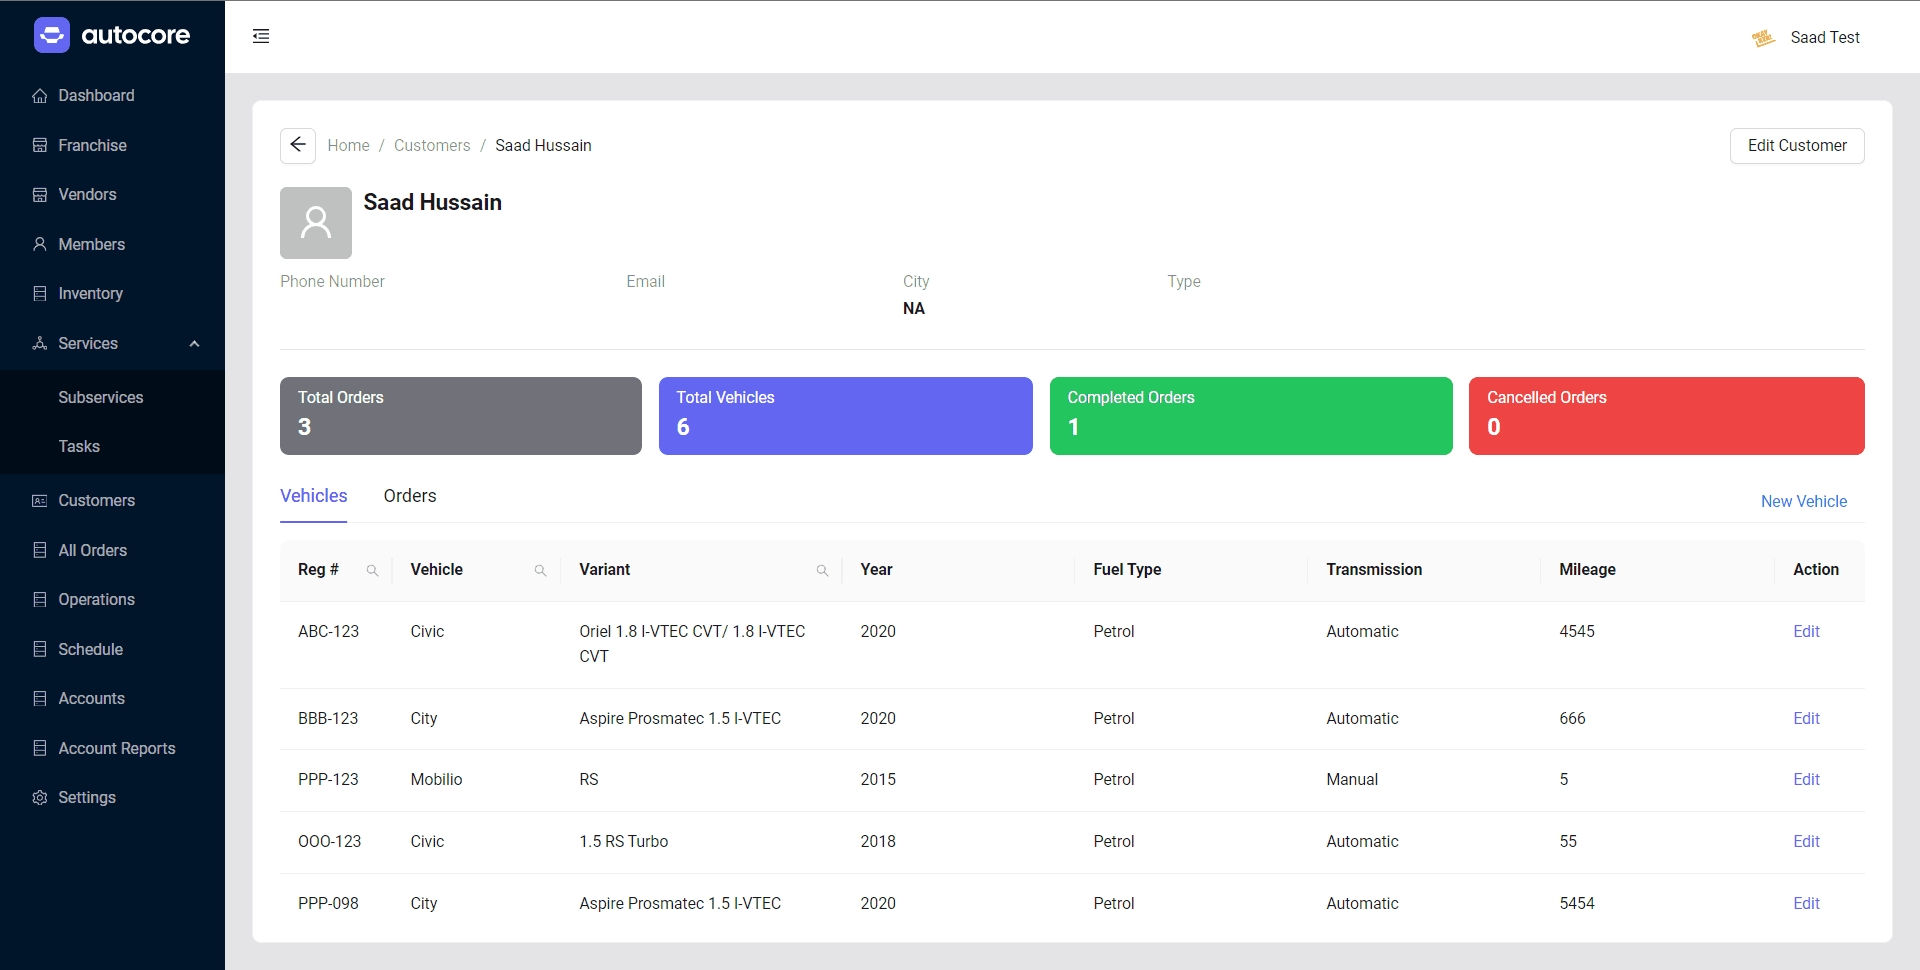Click the Manual transmission cell
The height and width of the screenshot is (970, 1920).
(1352, 780)
